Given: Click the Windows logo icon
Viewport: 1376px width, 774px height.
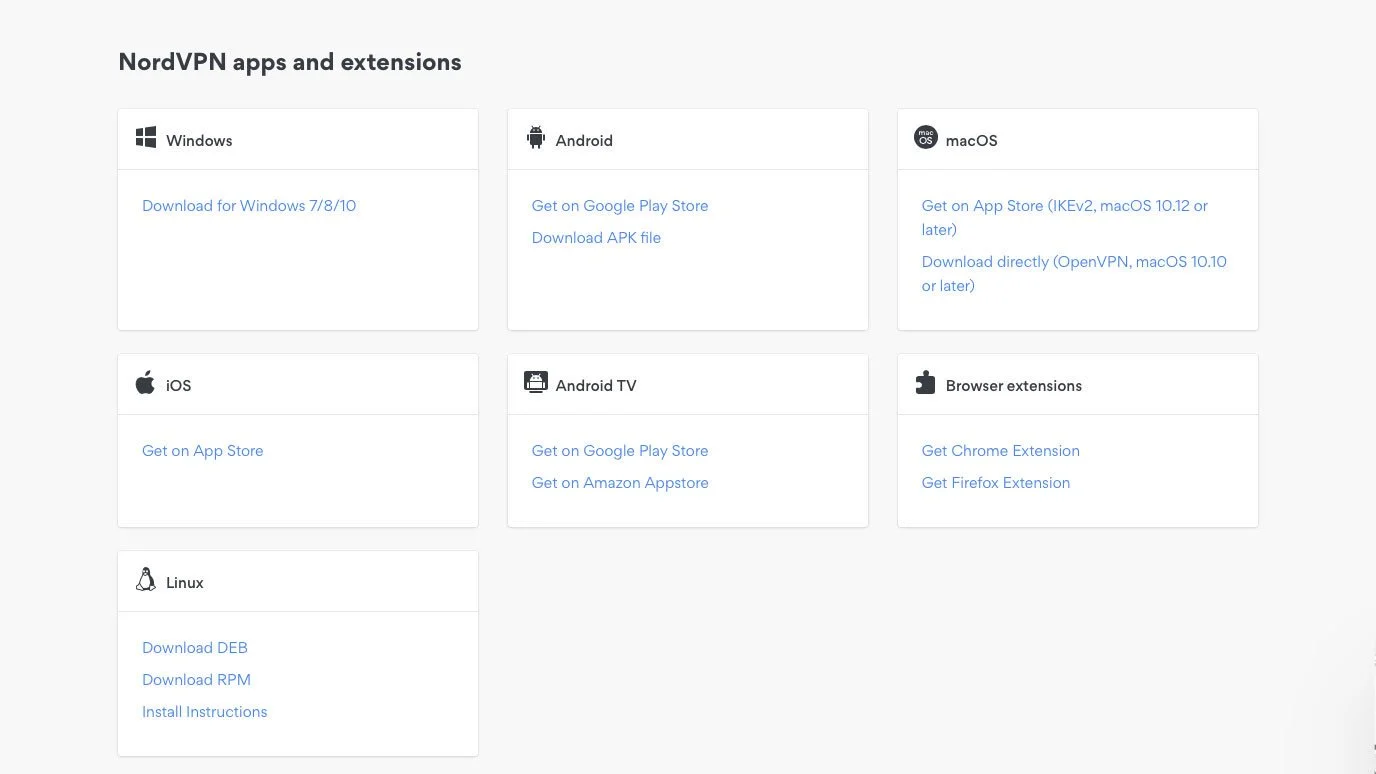Looking at the screenshot, I should coord(146,138).
